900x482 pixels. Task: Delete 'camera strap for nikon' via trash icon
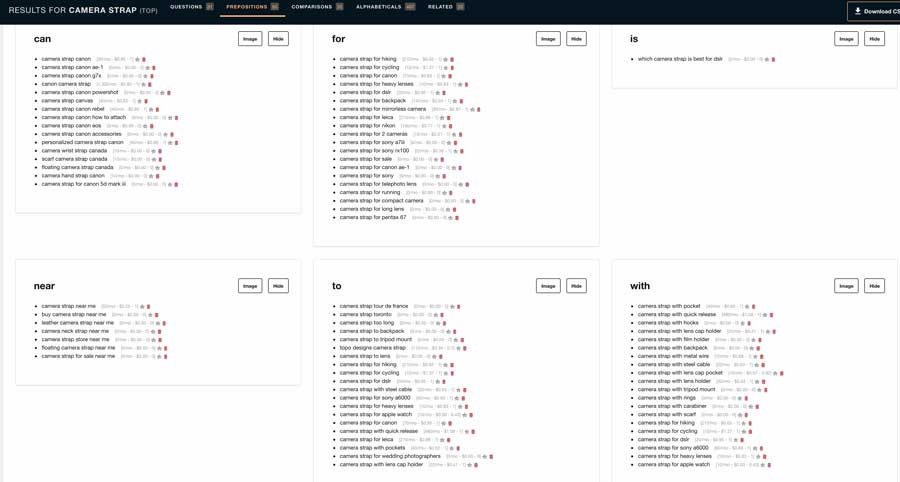451,126
